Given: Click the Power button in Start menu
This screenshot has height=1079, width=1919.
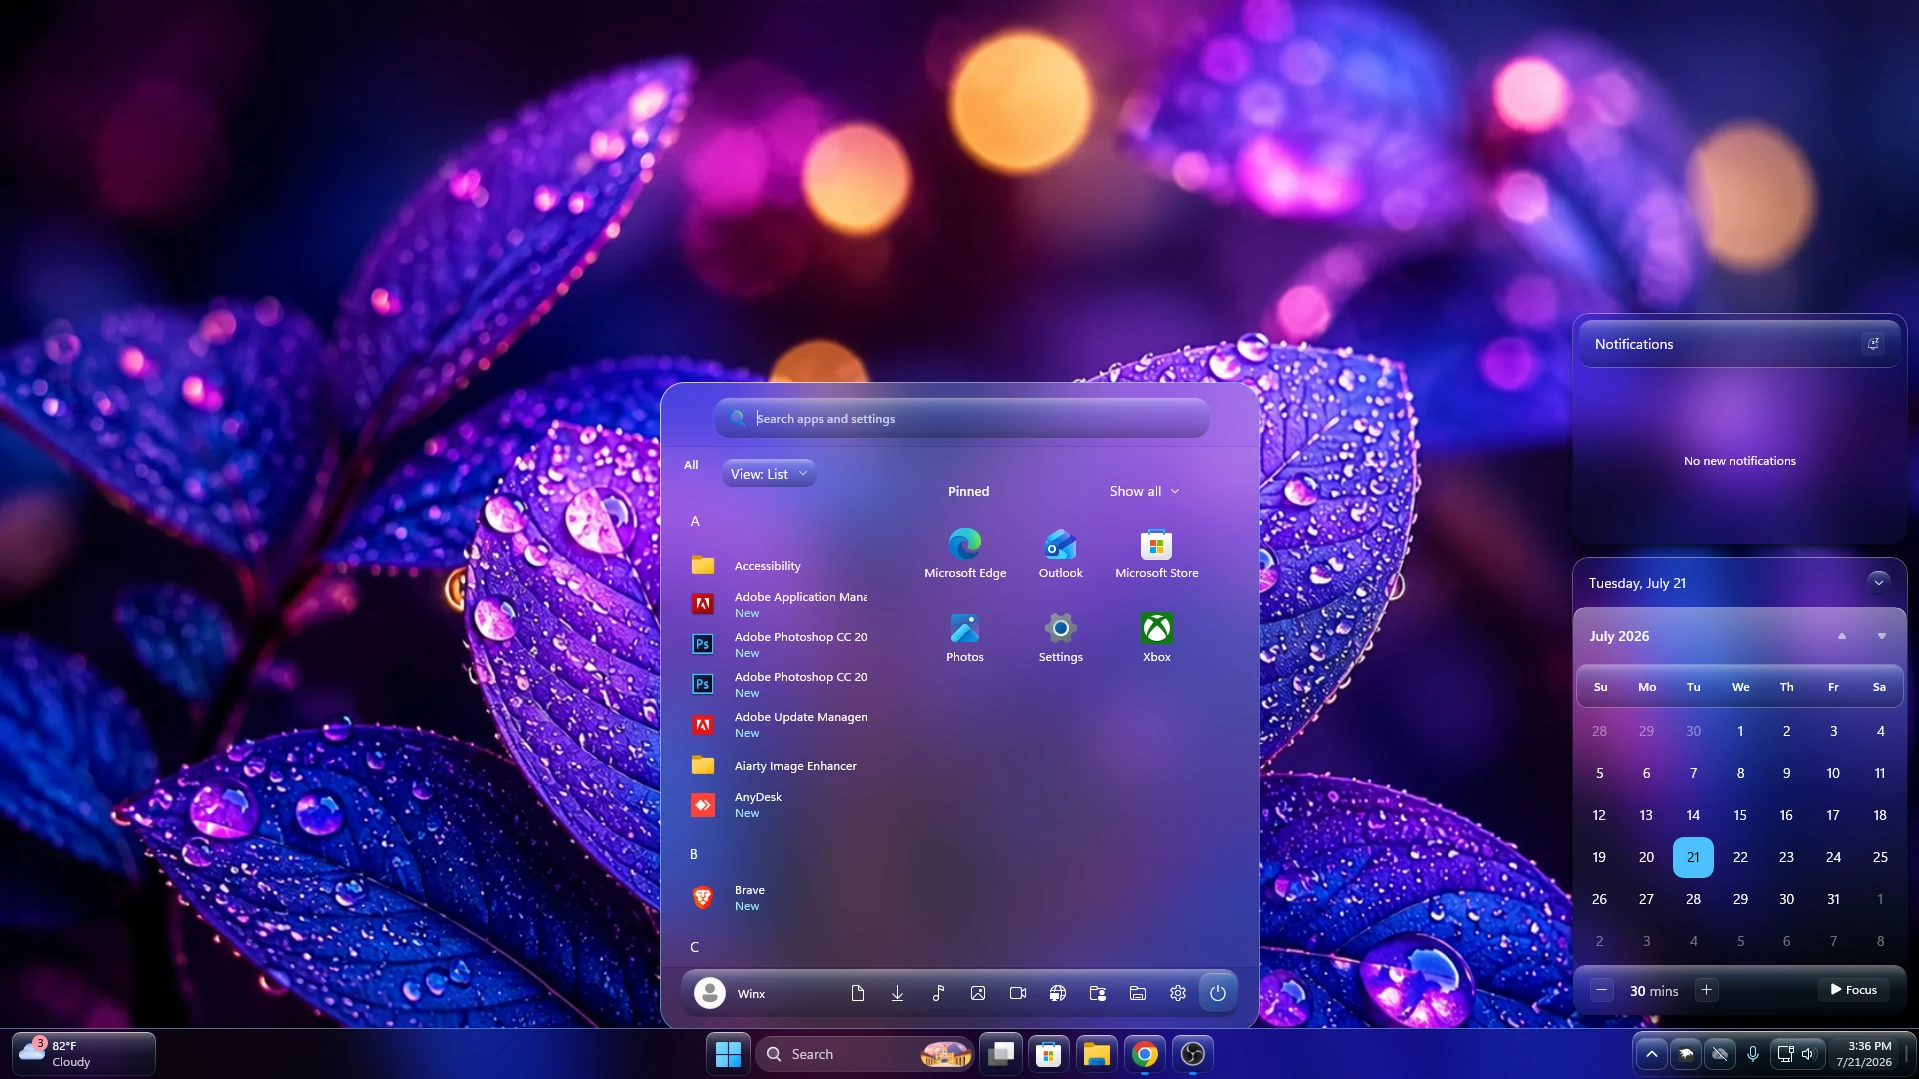Looking at the screenshot, I should pos(1218,993).
